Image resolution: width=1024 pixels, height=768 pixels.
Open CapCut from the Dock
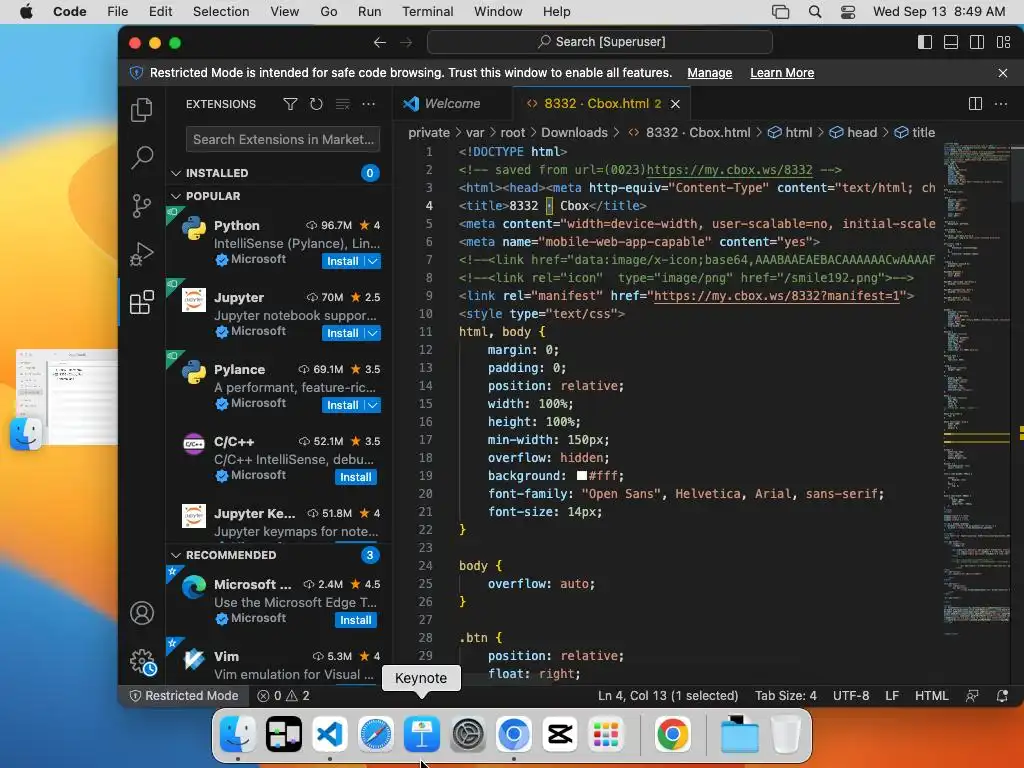560,734
